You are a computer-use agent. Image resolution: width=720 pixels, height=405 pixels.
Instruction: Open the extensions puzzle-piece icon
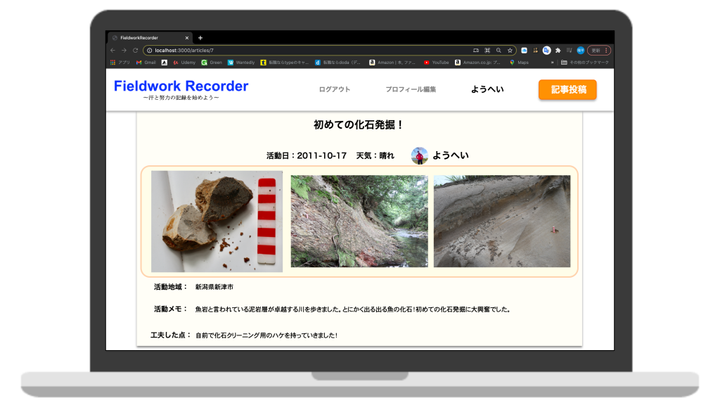click(x=558, y=51)
